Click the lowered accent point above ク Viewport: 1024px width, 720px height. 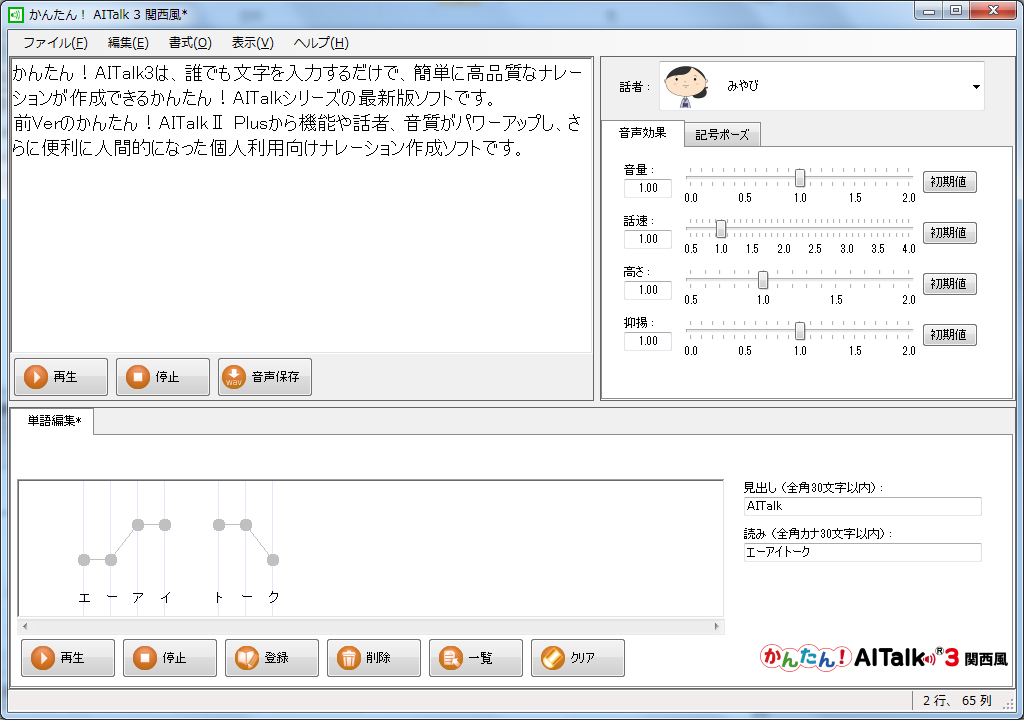click(273, 560)
